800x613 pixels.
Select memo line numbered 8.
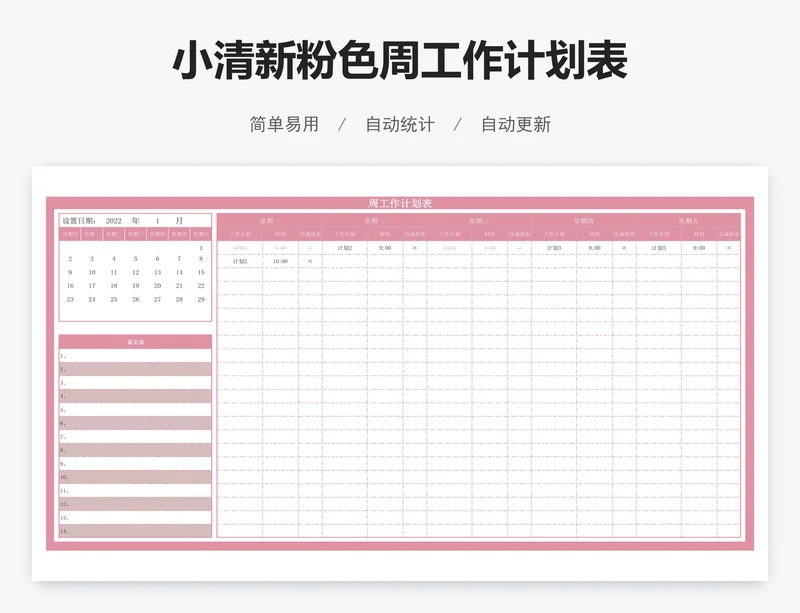pos(135,450)
